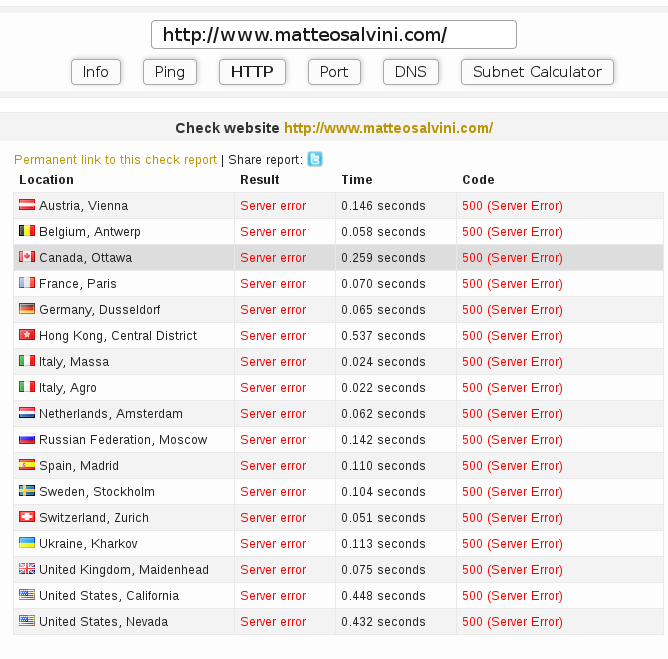
Task: Click 500 (Server Error) code in Nevada row
Action: [x=513, y=622]
